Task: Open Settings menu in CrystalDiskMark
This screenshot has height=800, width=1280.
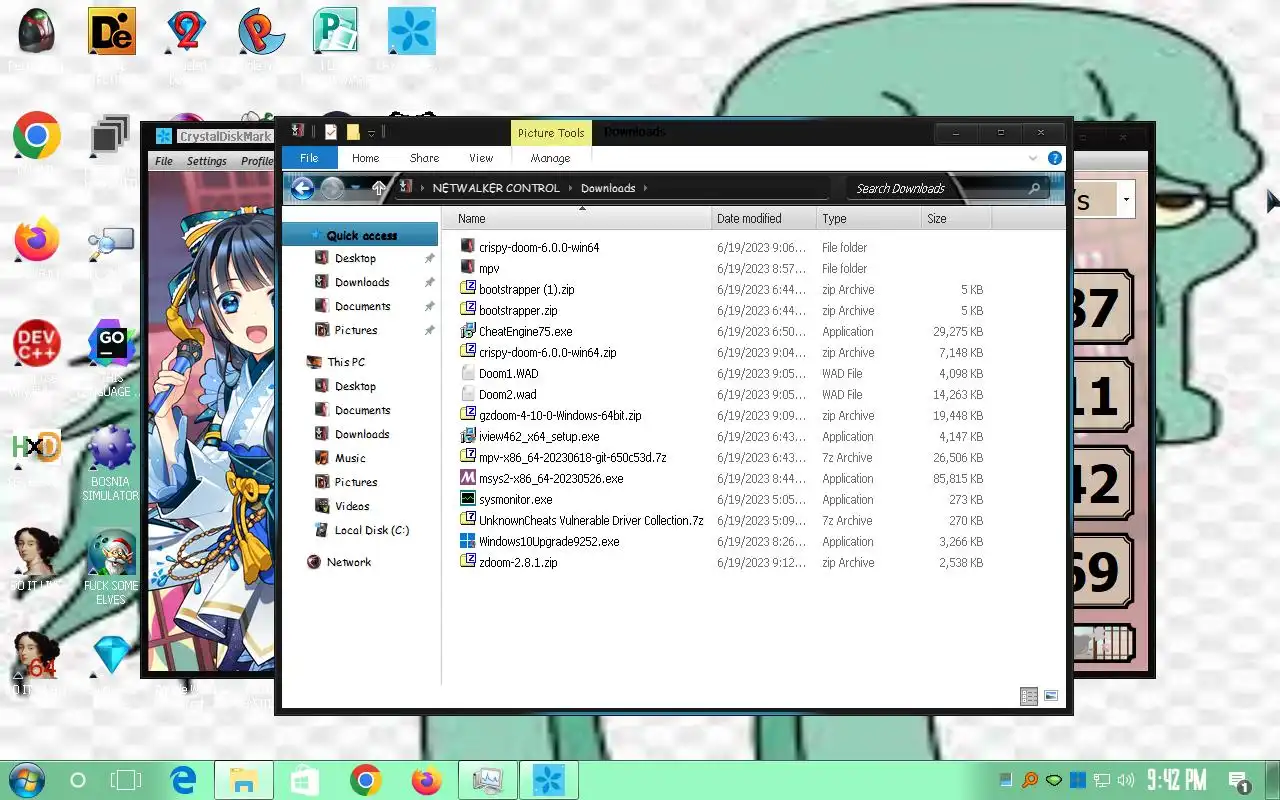Action: [206, 161]
